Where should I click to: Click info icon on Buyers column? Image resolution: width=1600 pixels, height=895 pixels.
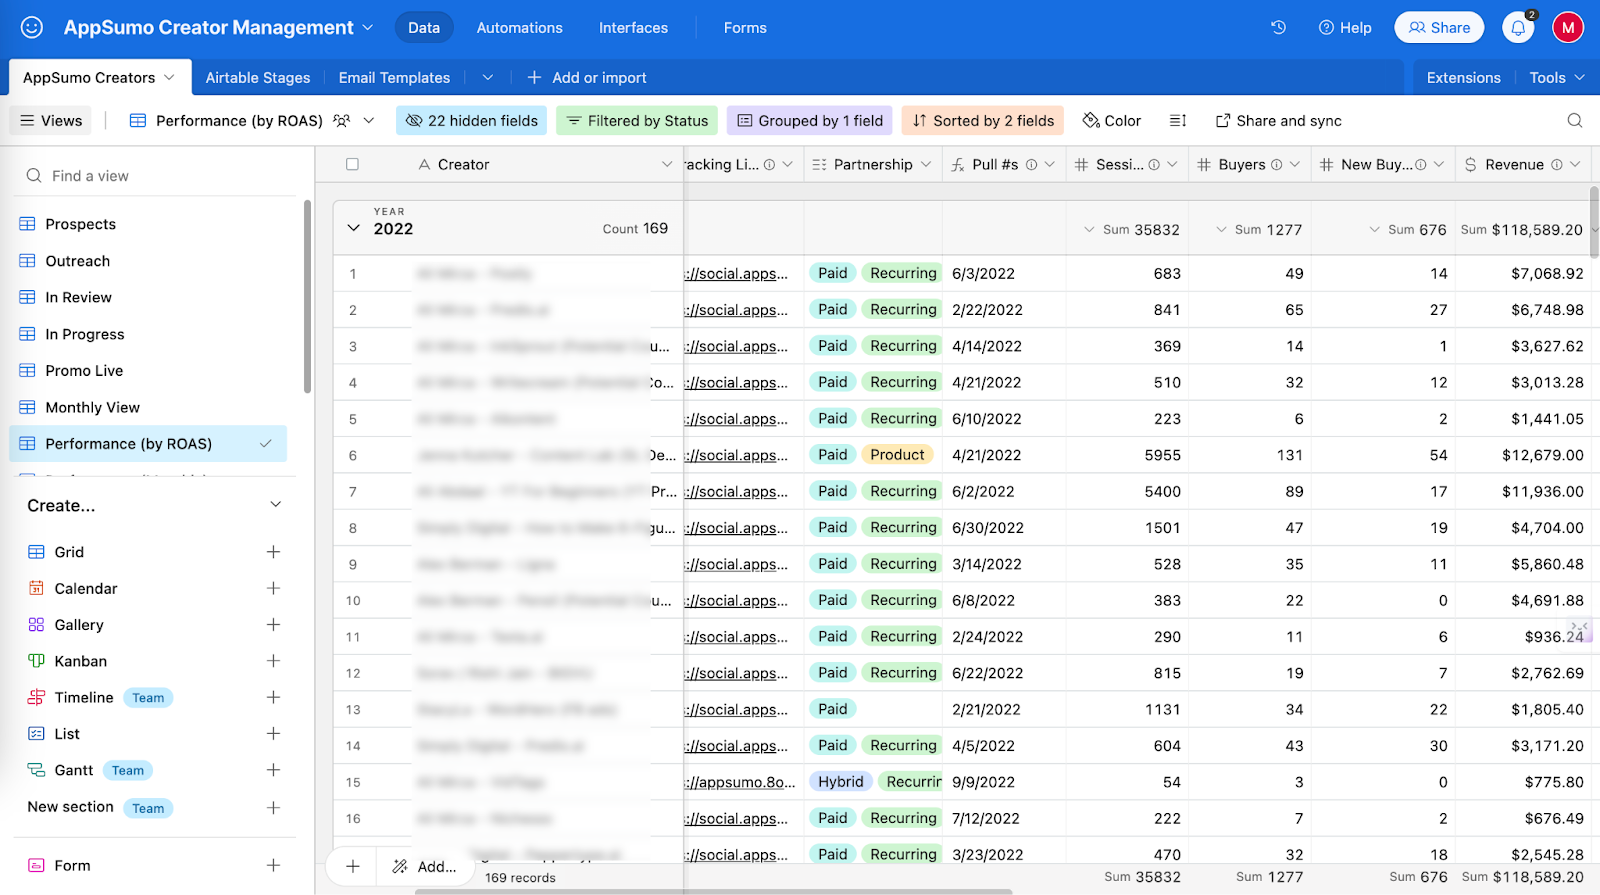(x=1277, y=165)
